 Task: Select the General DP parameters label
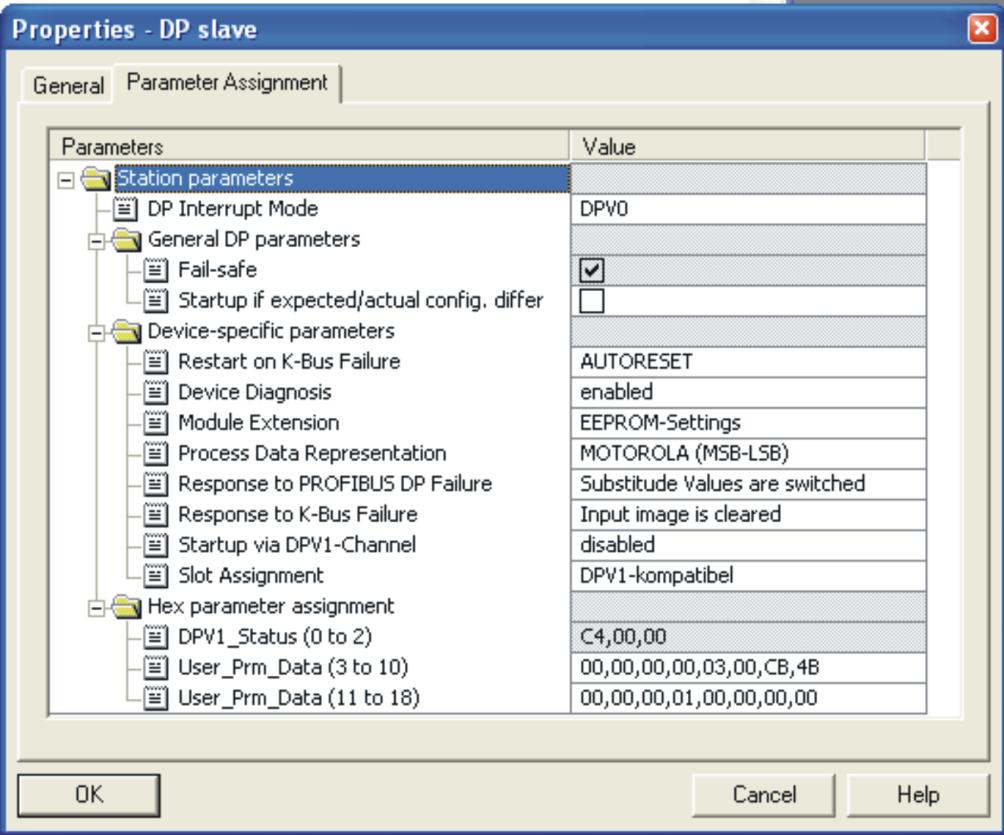[254, 239]
